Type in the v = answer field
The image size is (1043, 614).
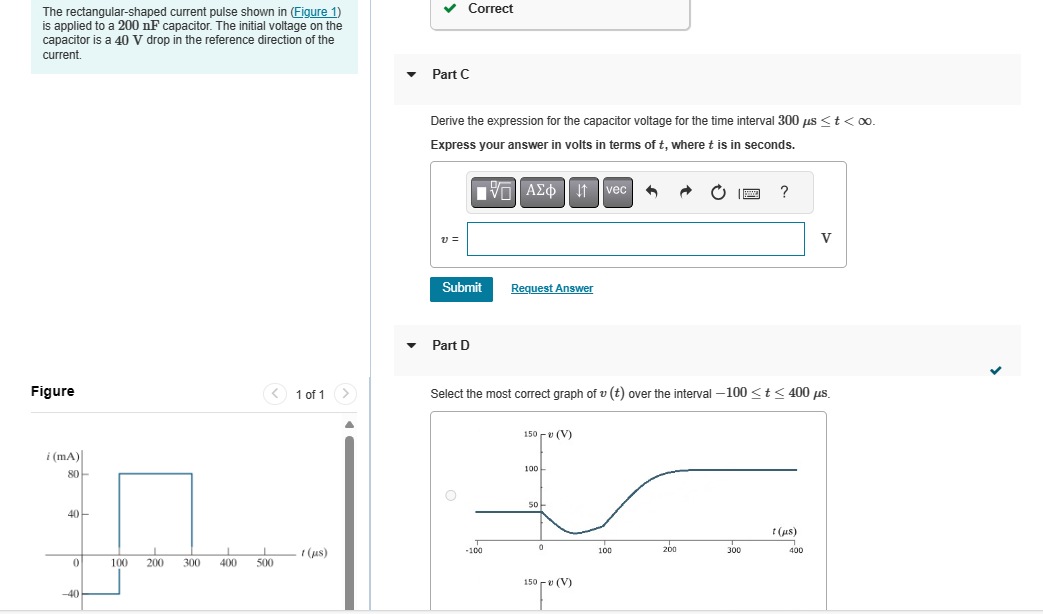(635, 238)
